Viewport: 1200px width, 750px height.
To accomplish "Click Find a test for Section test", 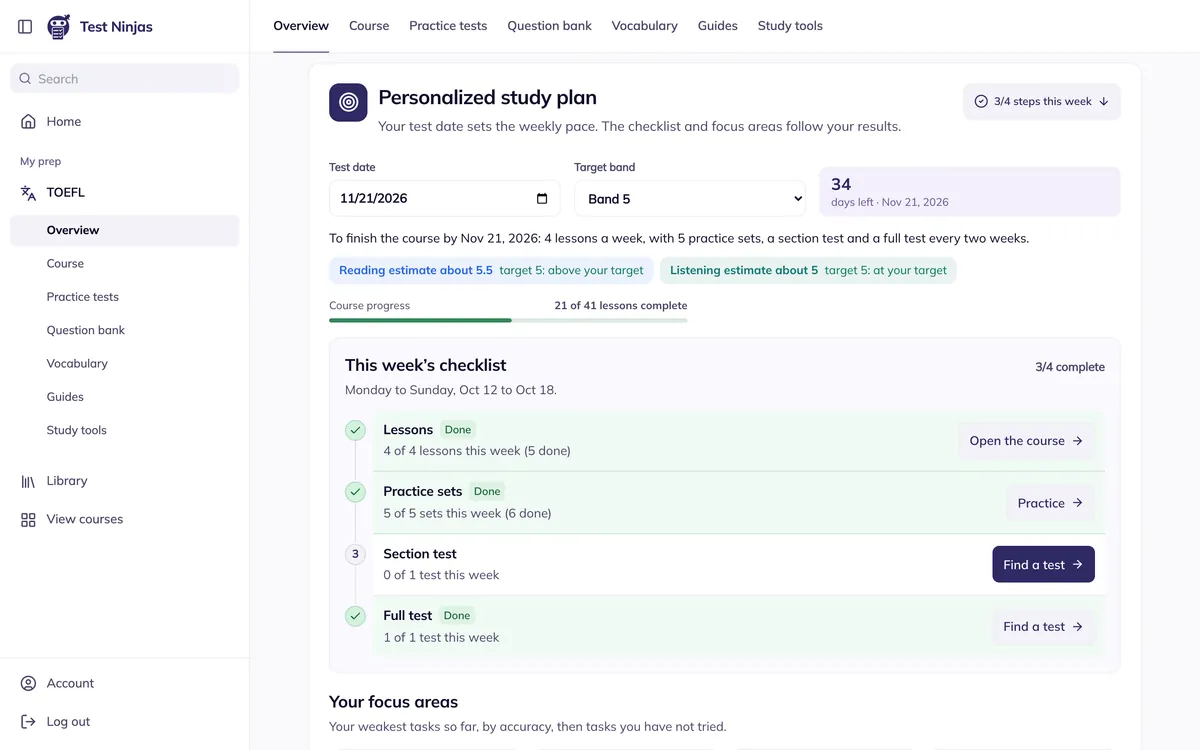I will tap(1043, 564).
